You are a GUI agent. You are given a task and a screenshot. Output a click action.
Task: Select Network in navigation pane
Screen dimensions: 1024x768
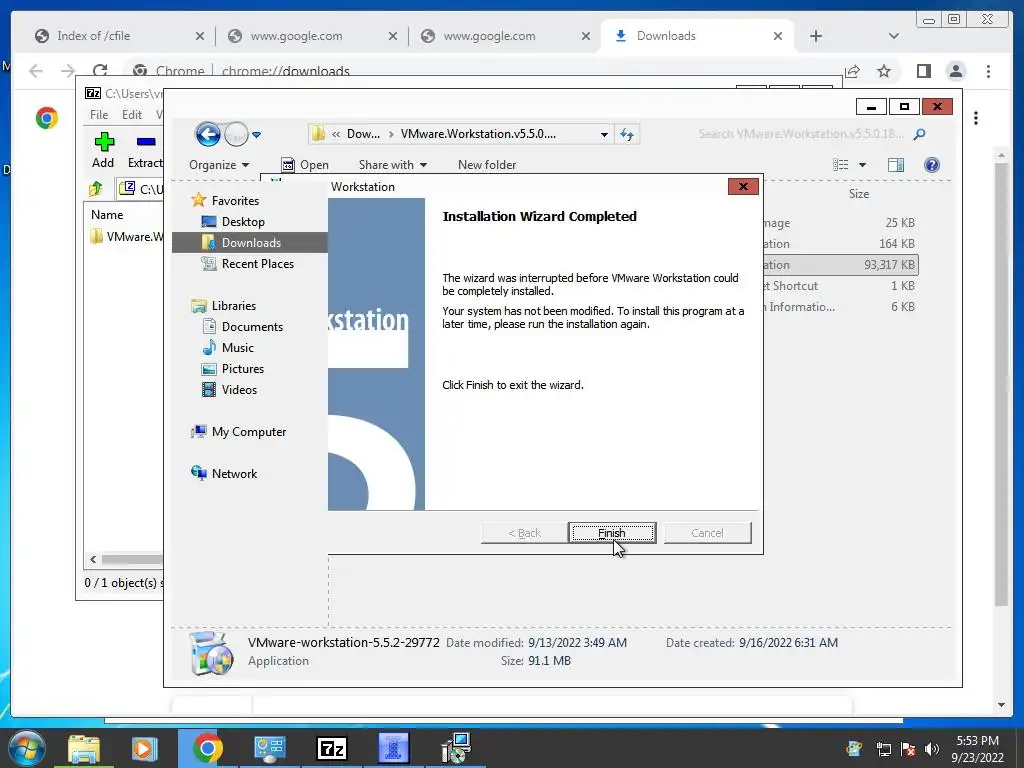pyautogui.click(x=224, y=473)
